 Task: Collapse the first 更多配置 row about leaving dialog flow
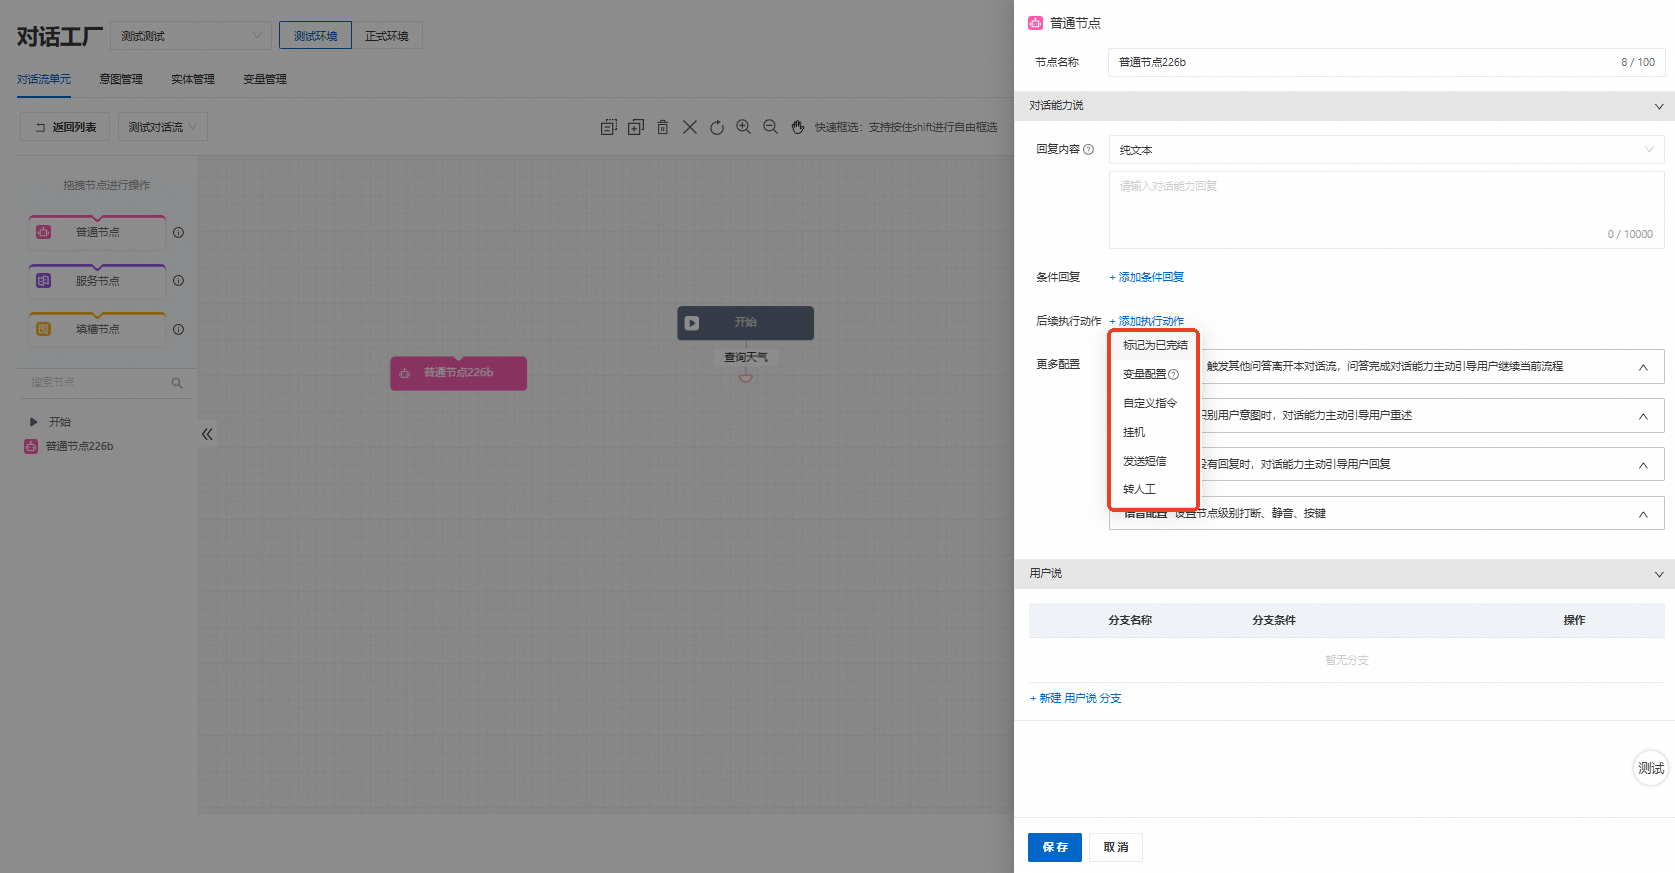click(x=1643, y=367)
